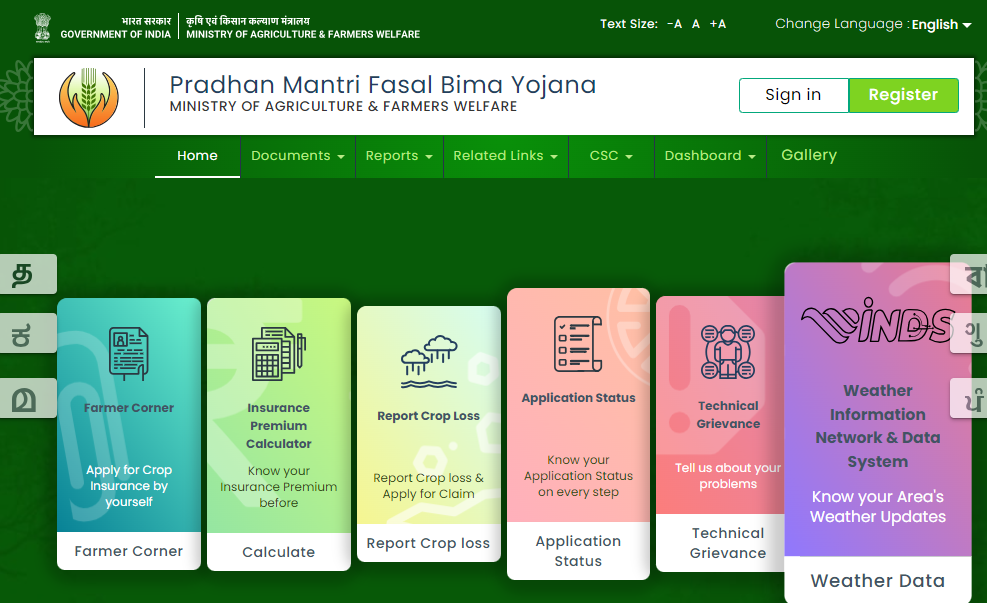This screenshot has width=987, height=603.
Task: Click 'Tell us about your problems' text
Action: tap(728, 476)
